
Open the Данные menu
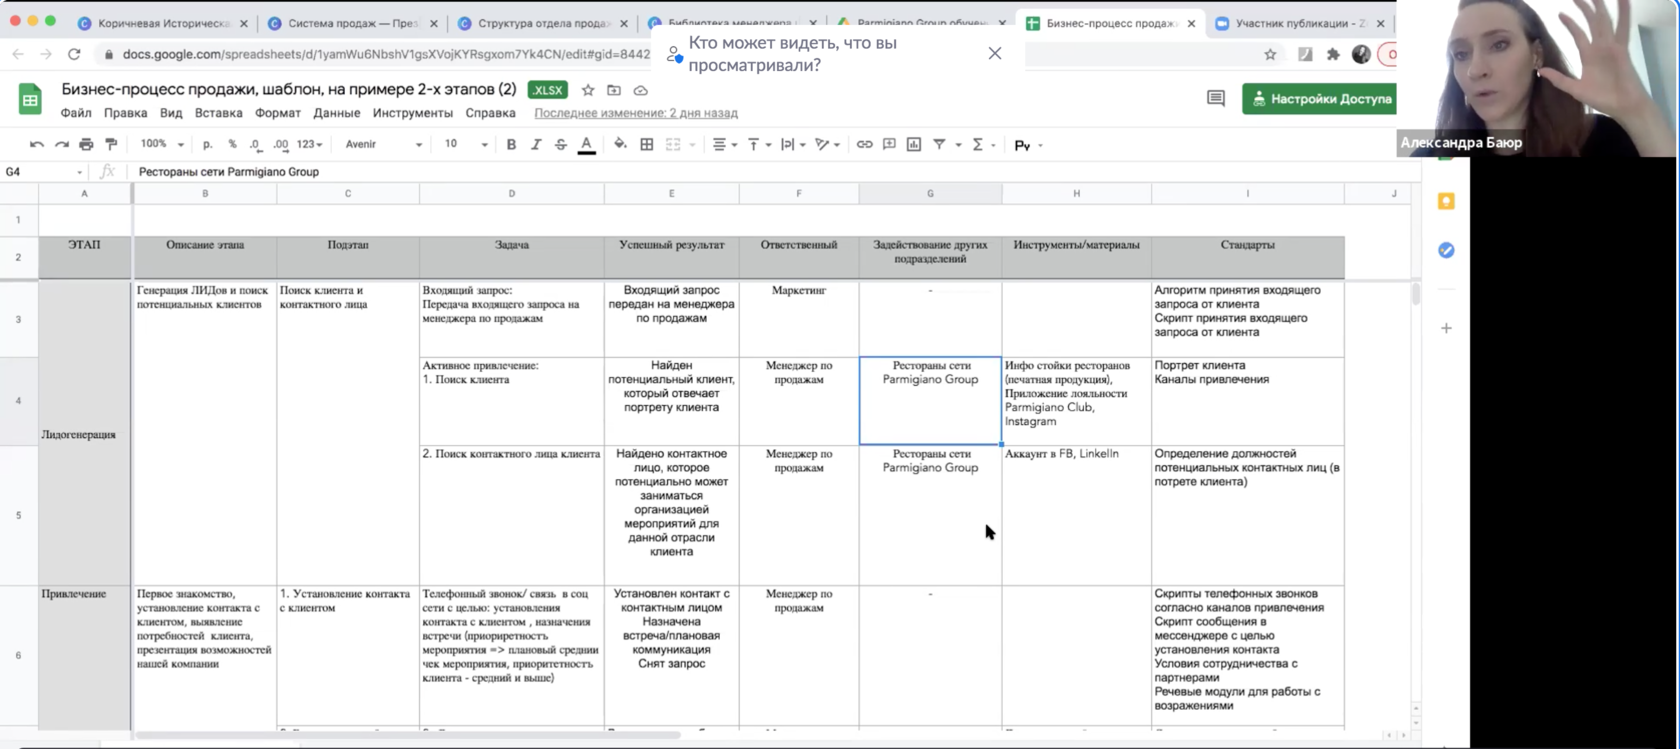(x=337, y=113)
